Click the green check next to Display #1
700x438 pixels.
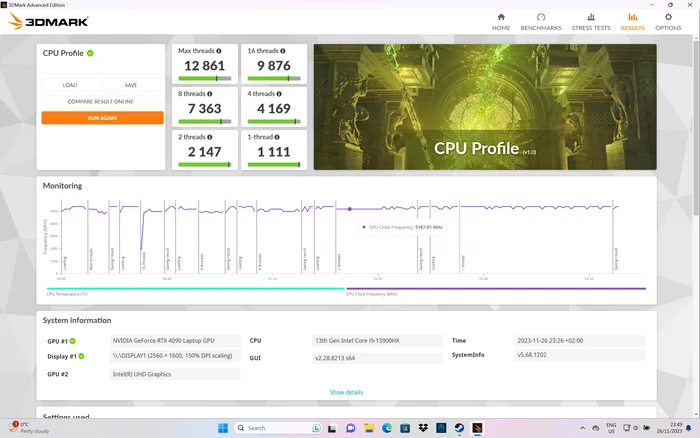coord(81,356)
